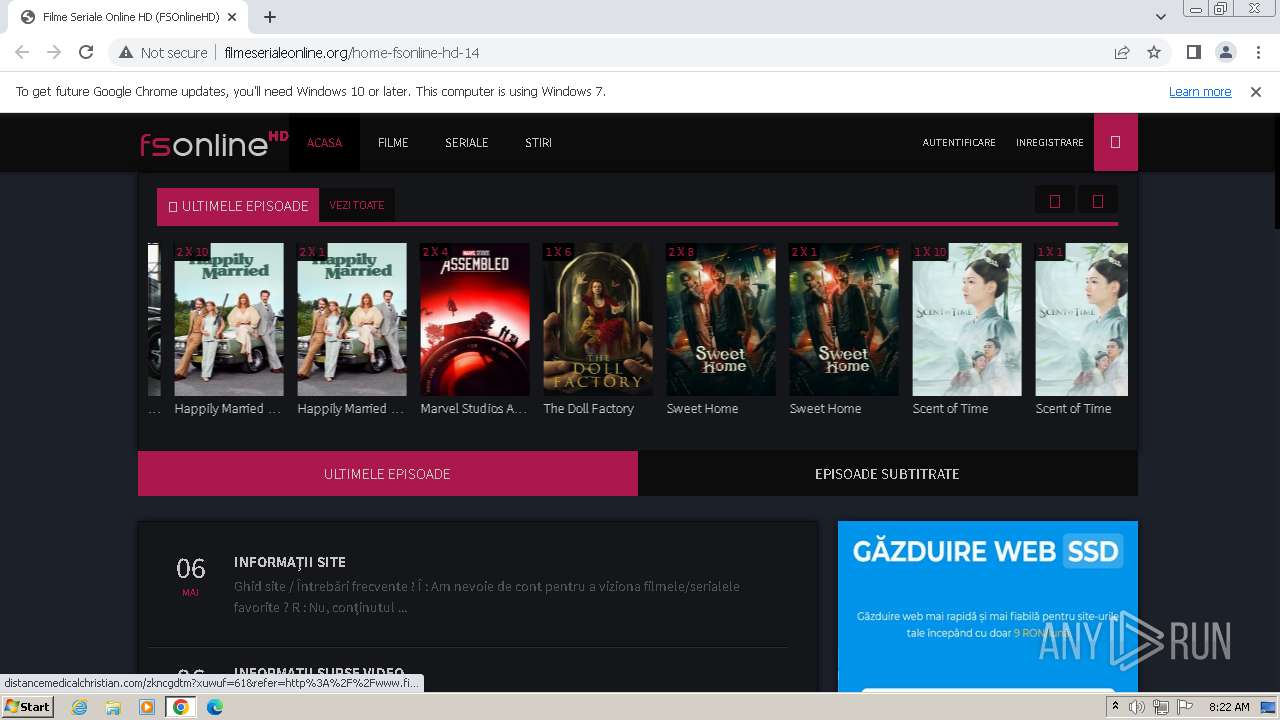Open the Not secure site info
1280x720 pixels.
click(163, 52)
